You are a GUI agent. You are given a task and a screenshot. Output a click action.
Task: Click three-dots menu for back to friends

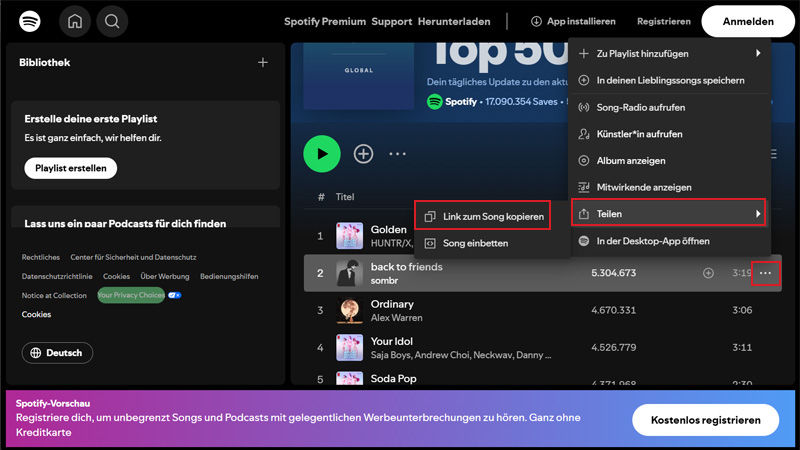point(765,273)
